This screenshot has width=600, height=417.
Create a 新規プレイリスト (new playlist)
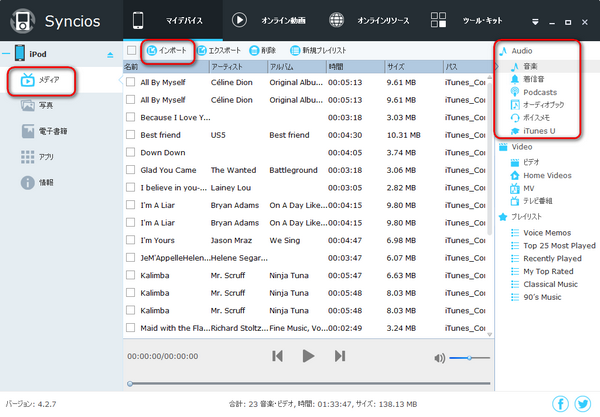point(318,50)
